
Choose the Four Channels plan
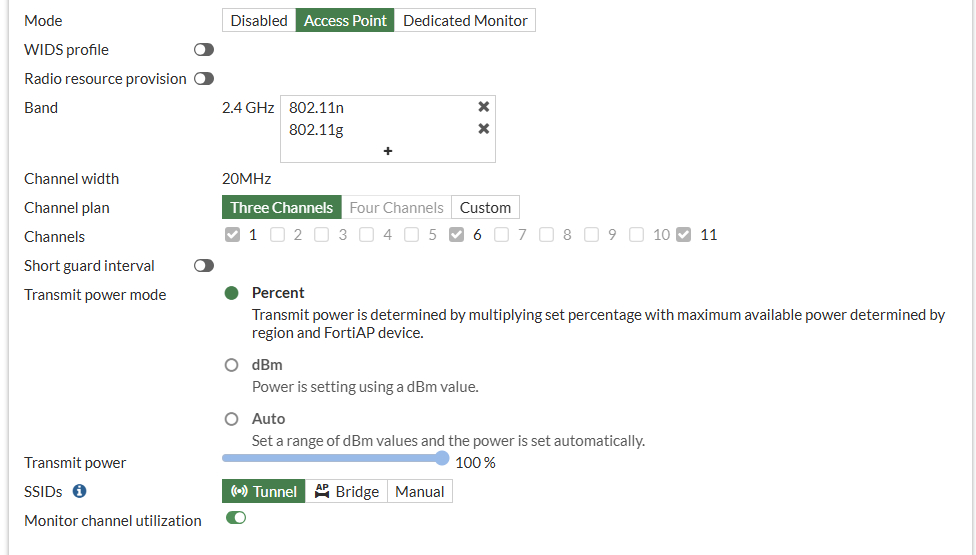396,208
